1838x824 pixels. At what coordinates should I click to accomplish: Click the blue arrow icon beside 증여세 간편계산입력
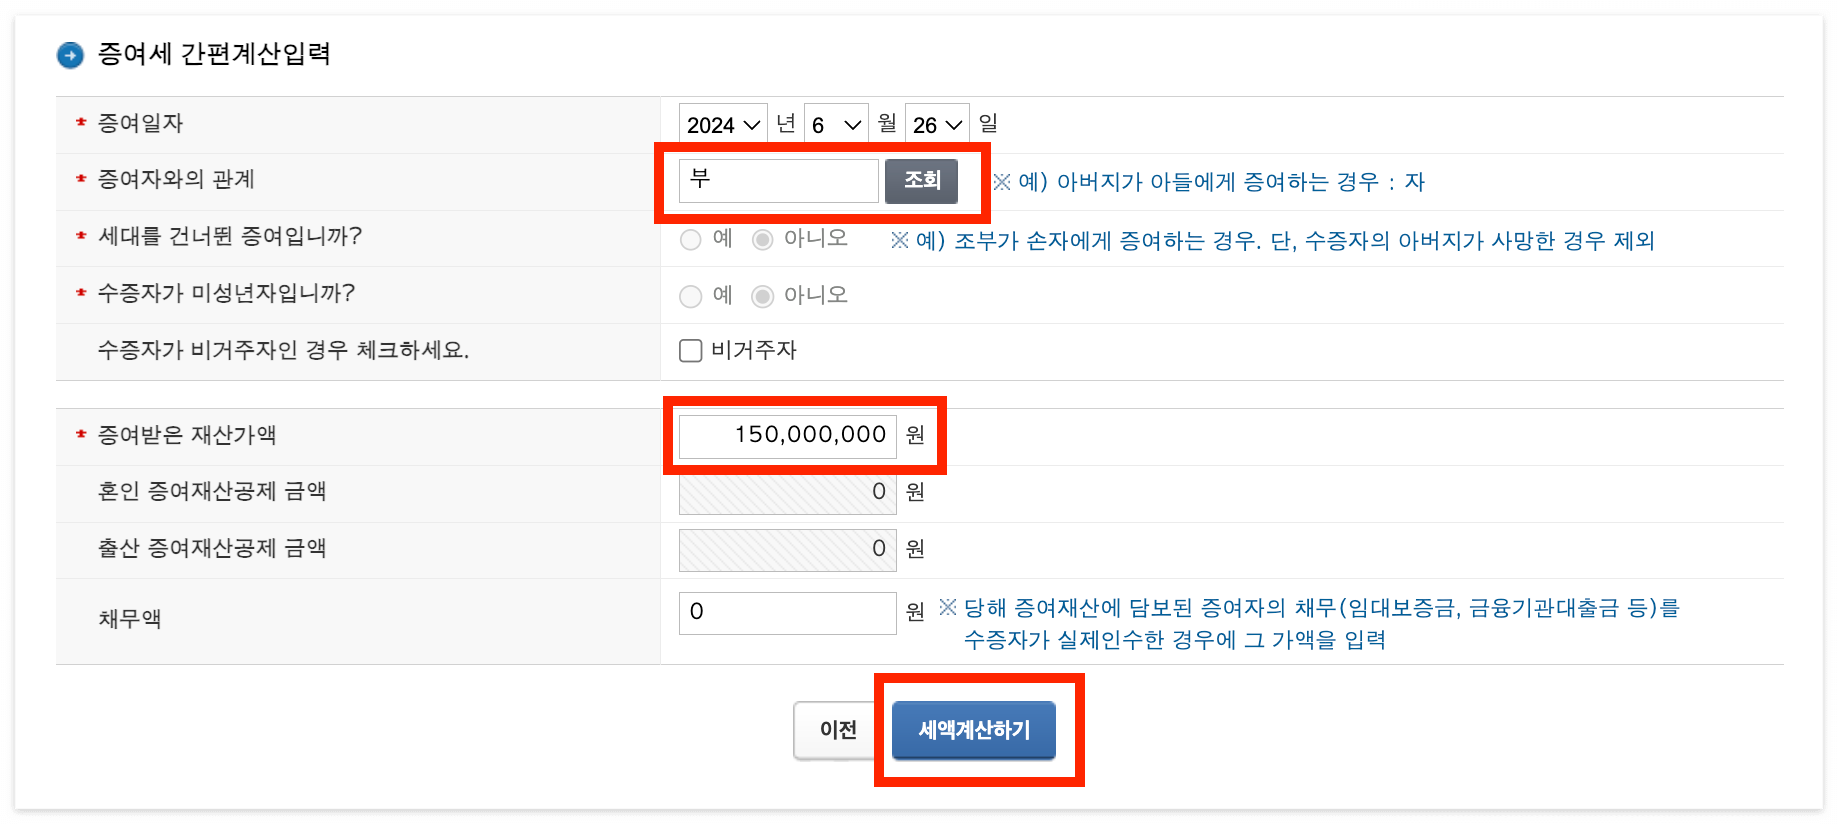coord(69,56)
